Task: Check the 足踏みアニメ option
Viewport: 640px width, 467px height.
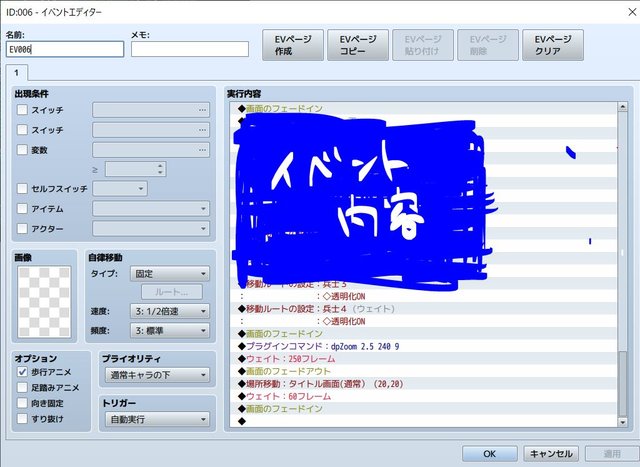Action: tap(22, 387)
